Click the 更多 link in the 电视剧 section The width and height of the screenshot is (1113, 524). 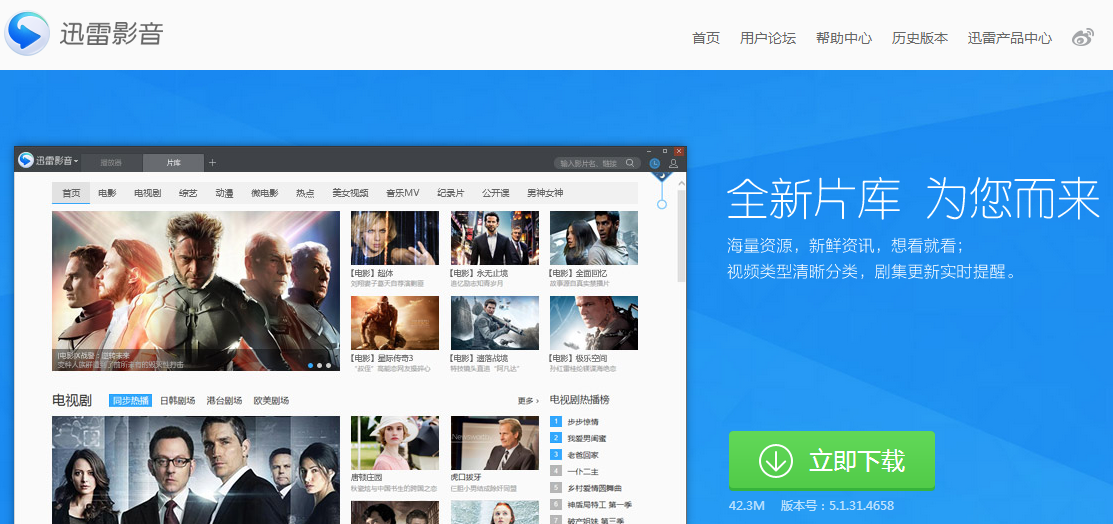coord(528,401)
